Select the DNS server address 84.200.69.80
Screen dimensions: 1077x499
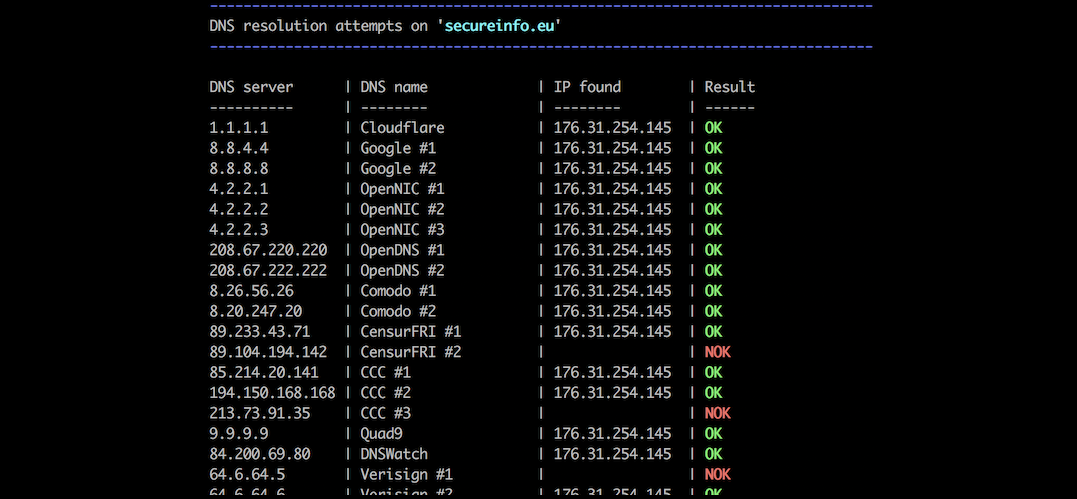260,454
